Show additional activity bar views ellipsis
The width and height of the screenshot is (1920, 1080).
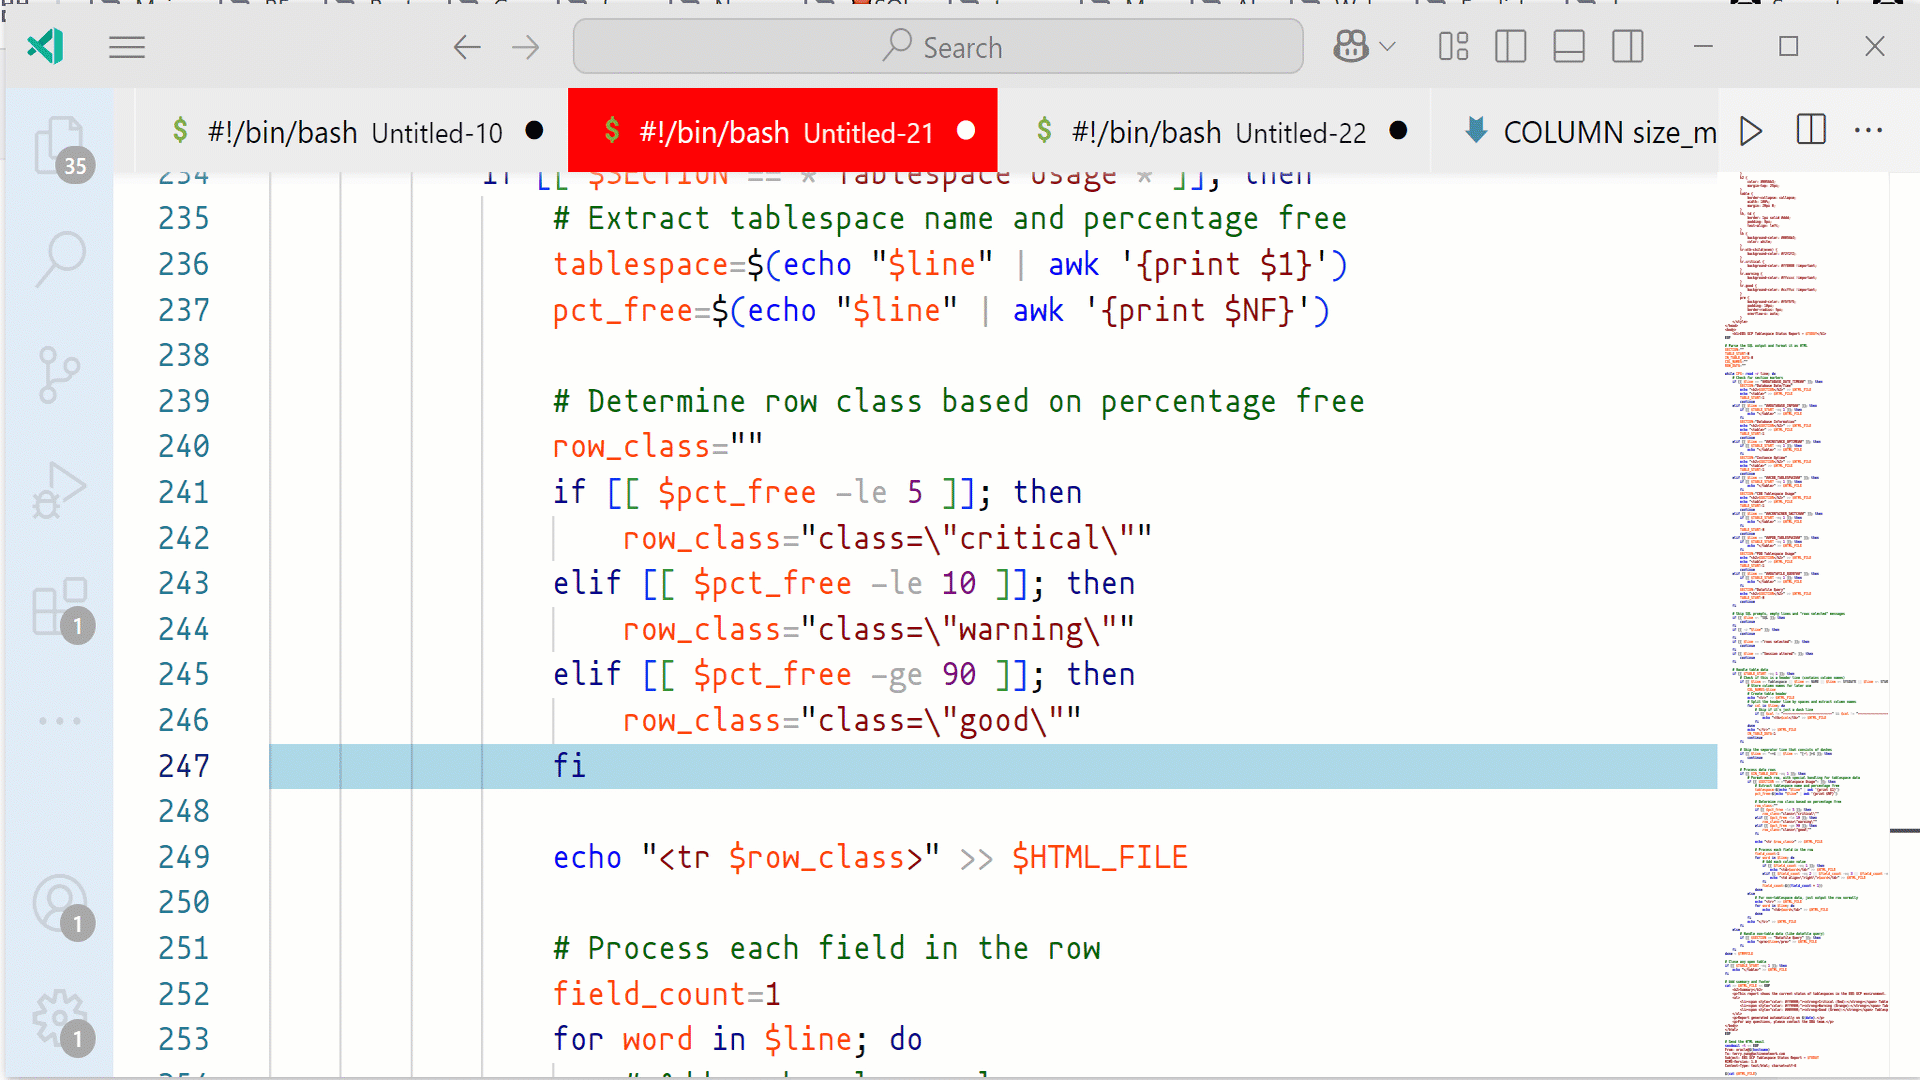click(x=59, y=721)
